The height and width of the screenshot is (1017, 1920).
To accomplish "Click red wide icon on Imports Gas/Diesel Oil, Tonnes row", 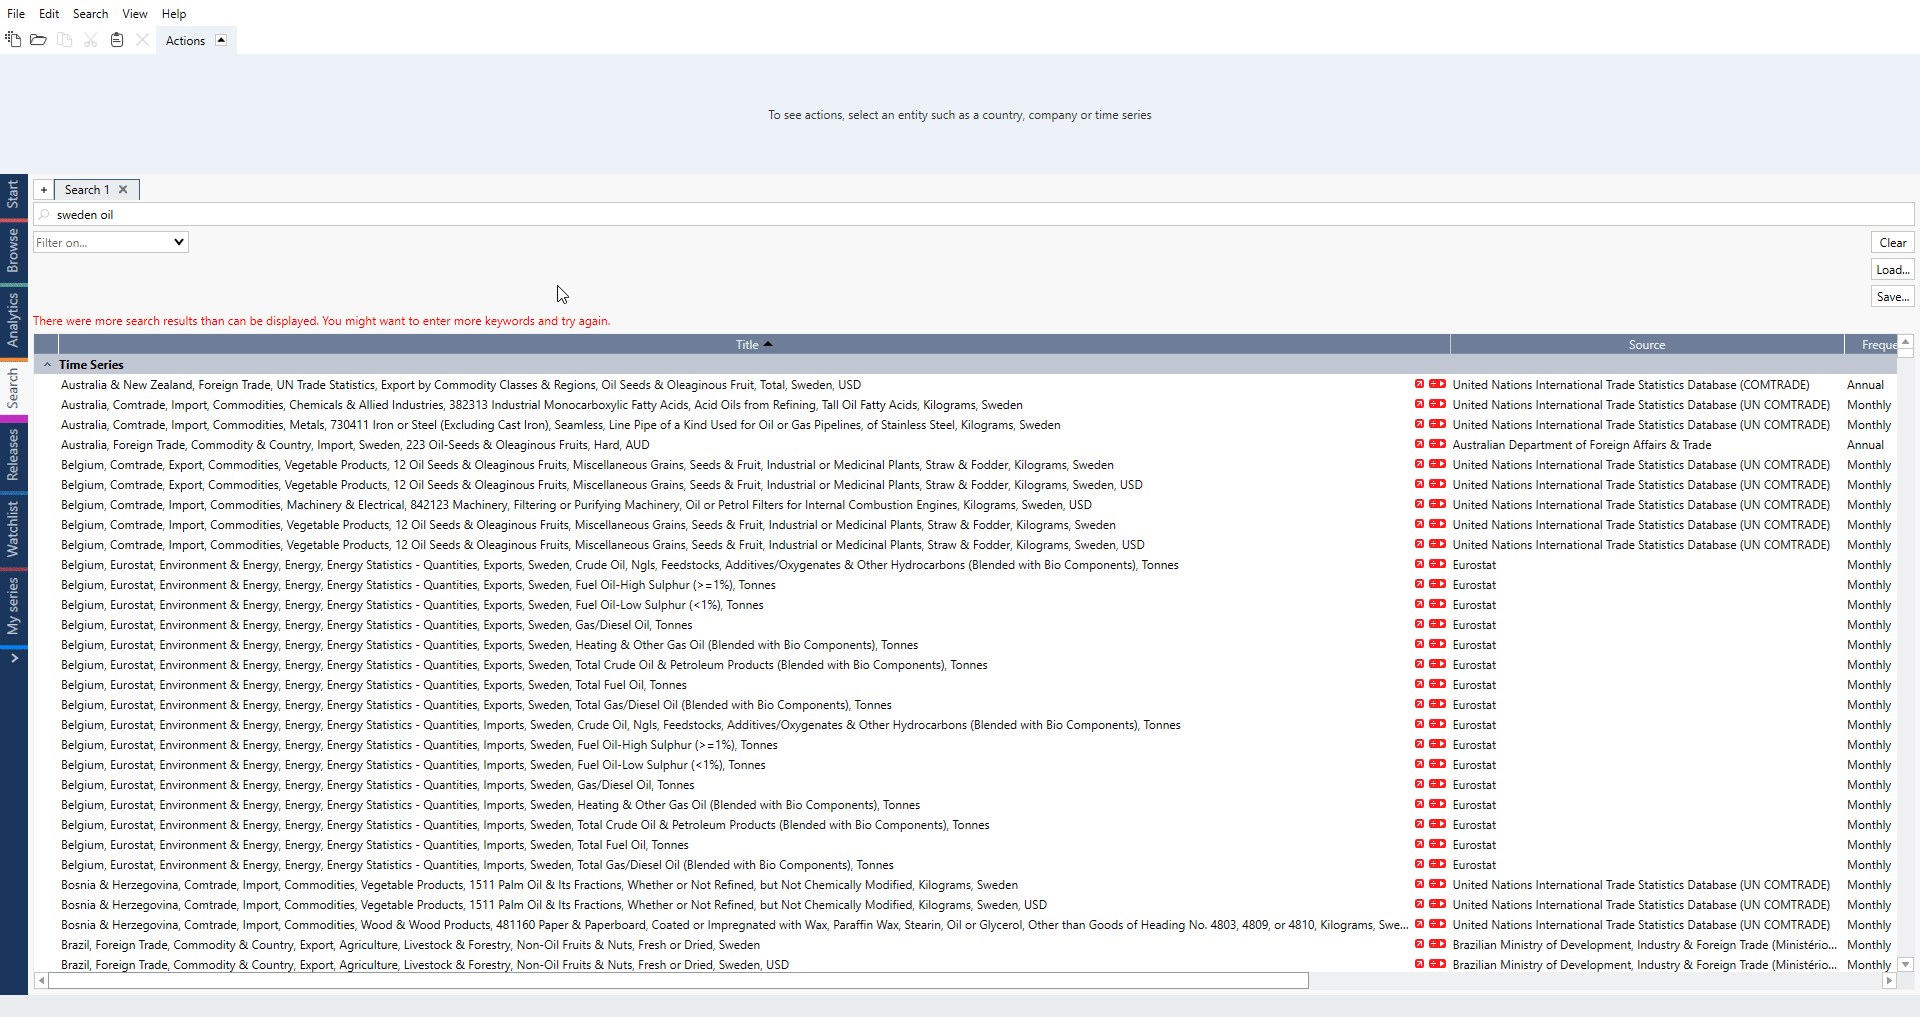I will (1437, 784).
